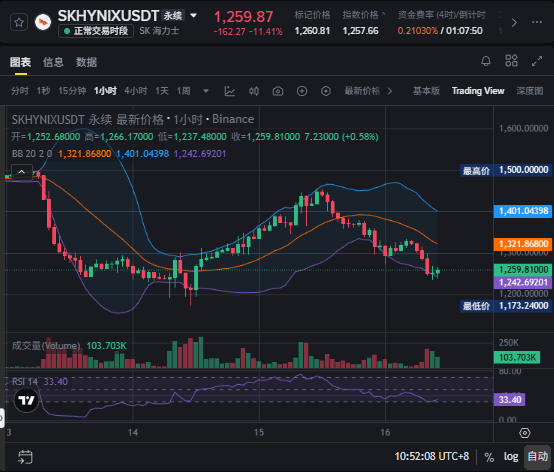This screenshot has width=554, height=472.
Task: Click the orange 1,321.86800 basis price label
Action: 523,244
